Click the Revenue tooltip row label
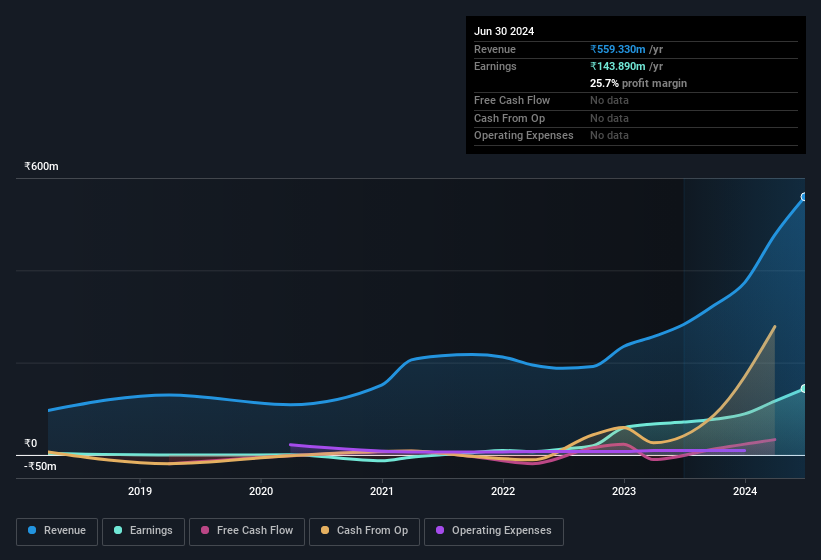The height and width of the screenshot is (560, 821). click(x=495, y=49)
